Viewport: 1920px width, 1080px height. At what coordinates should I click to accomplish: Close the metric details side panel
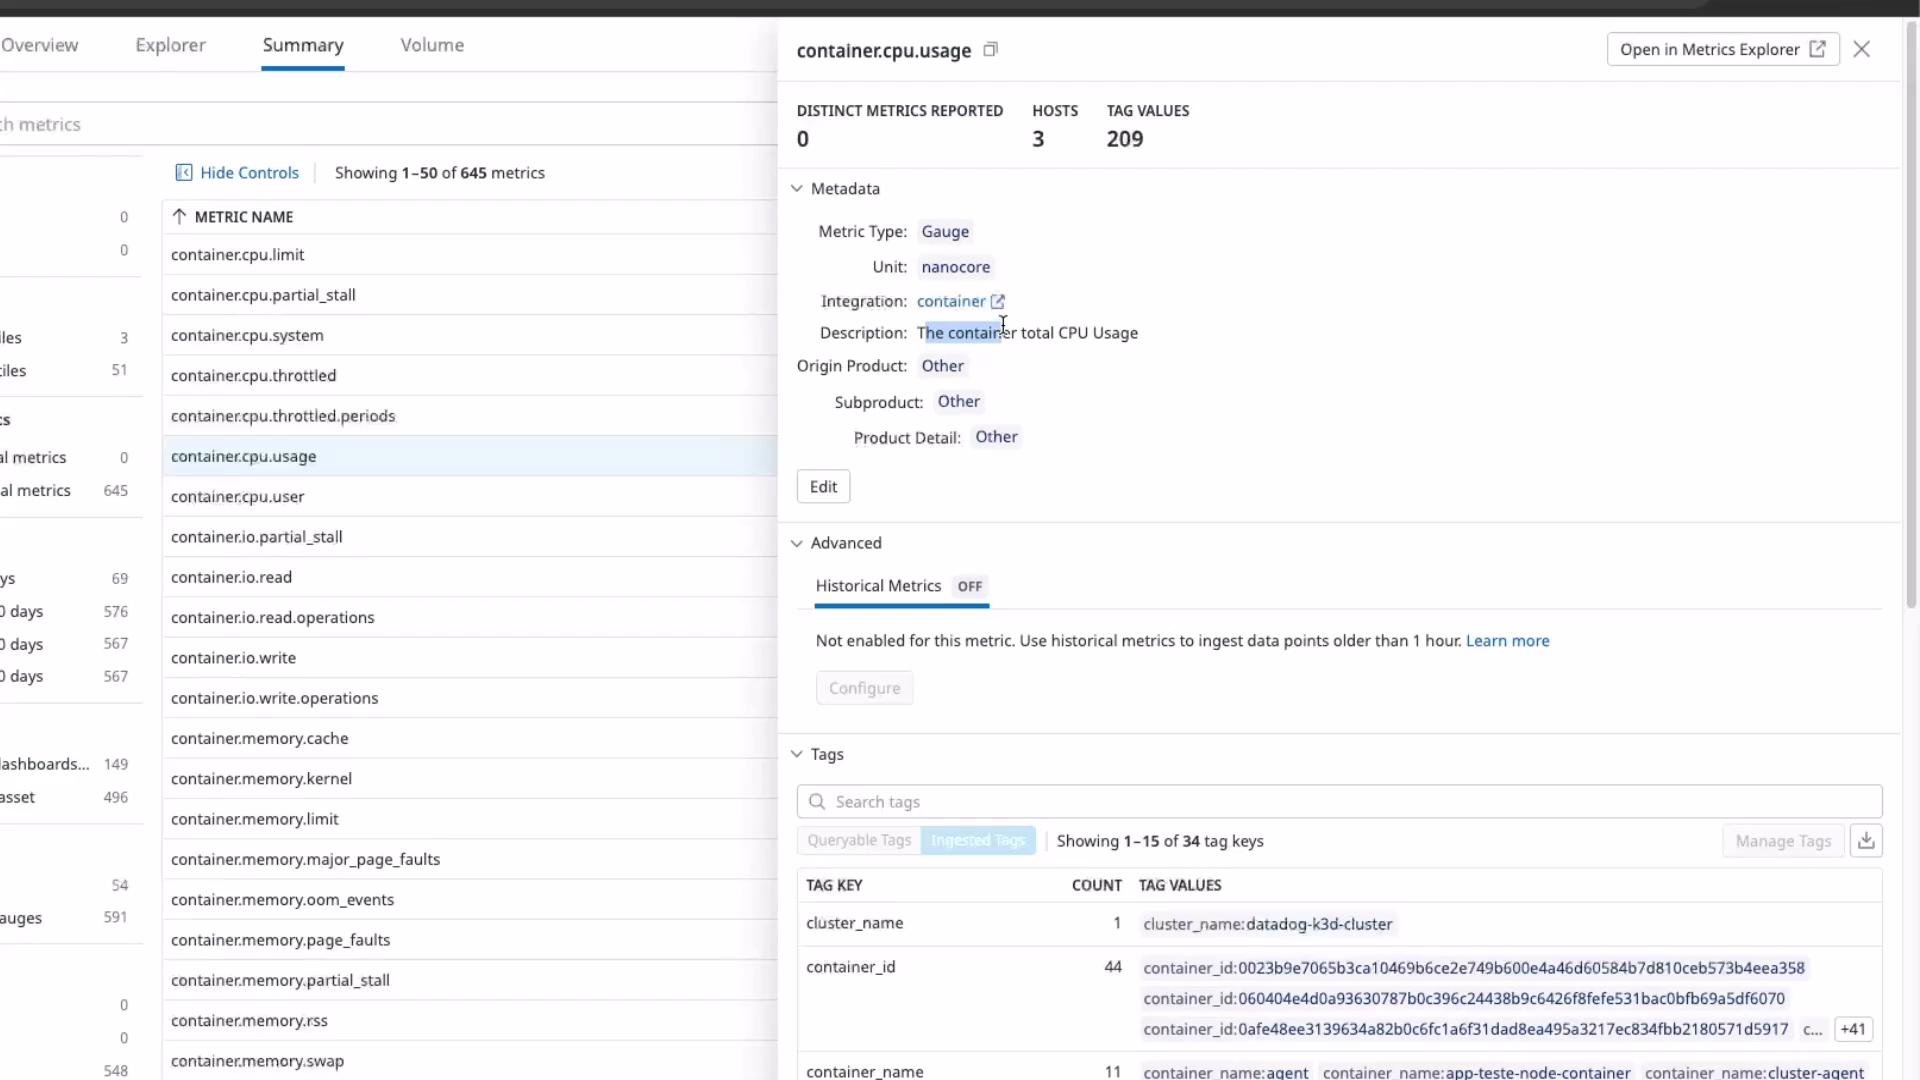pos(1861,49)
